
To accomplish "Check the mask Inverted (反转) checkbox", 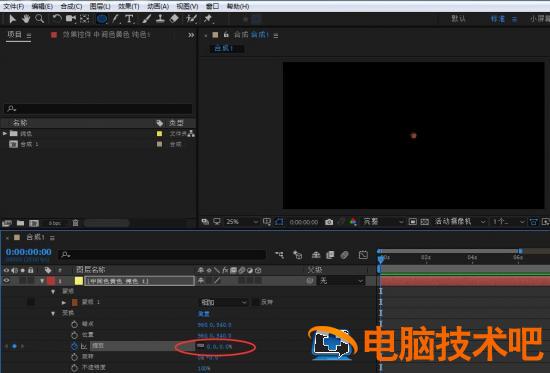I will (255, 302).
